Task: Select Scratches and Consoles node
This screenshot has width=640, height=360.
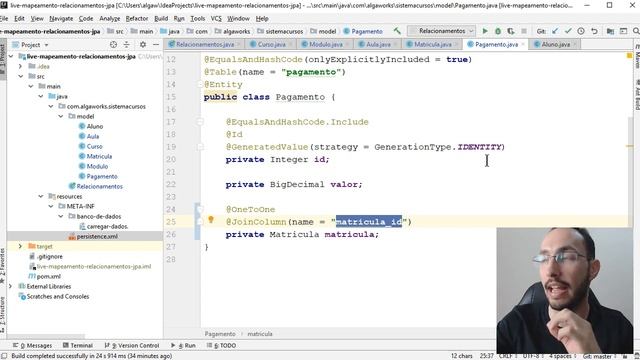Action: point(58,296)
